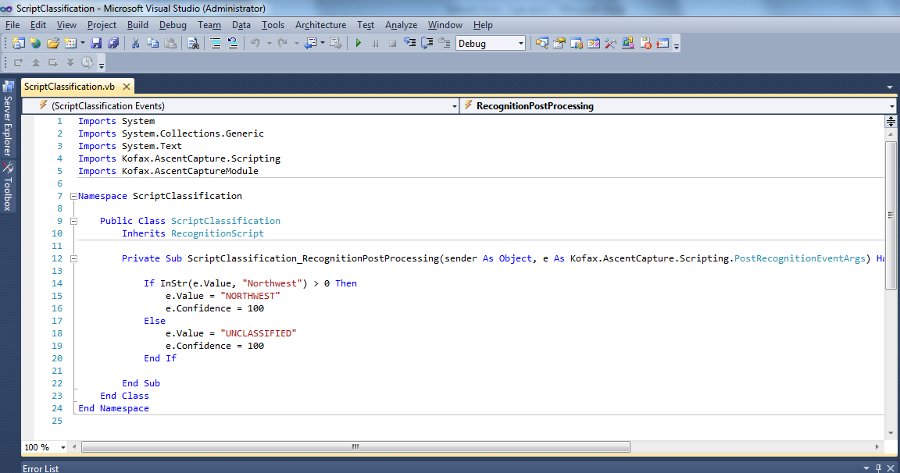
Task: Click the Copy toolbar icon
Action: tap(153, 44)
